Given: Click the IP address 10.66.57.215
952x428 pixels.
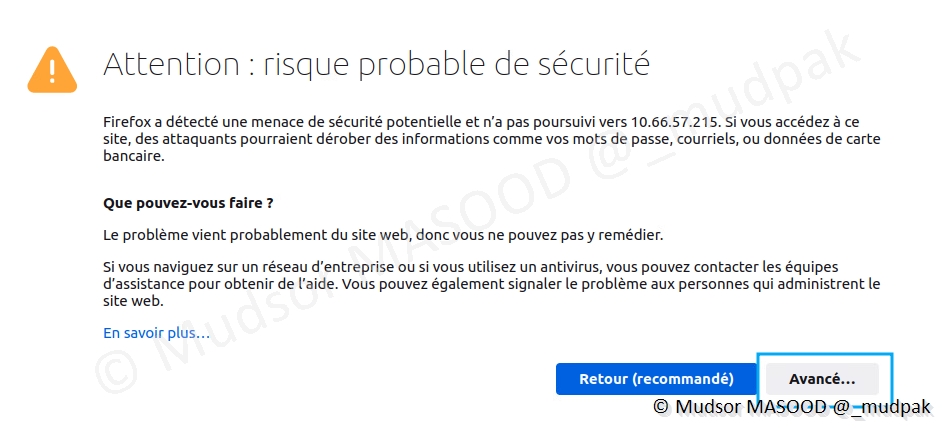Looking at the screenshot, I should pyautogui.click(x=664, y=121).
